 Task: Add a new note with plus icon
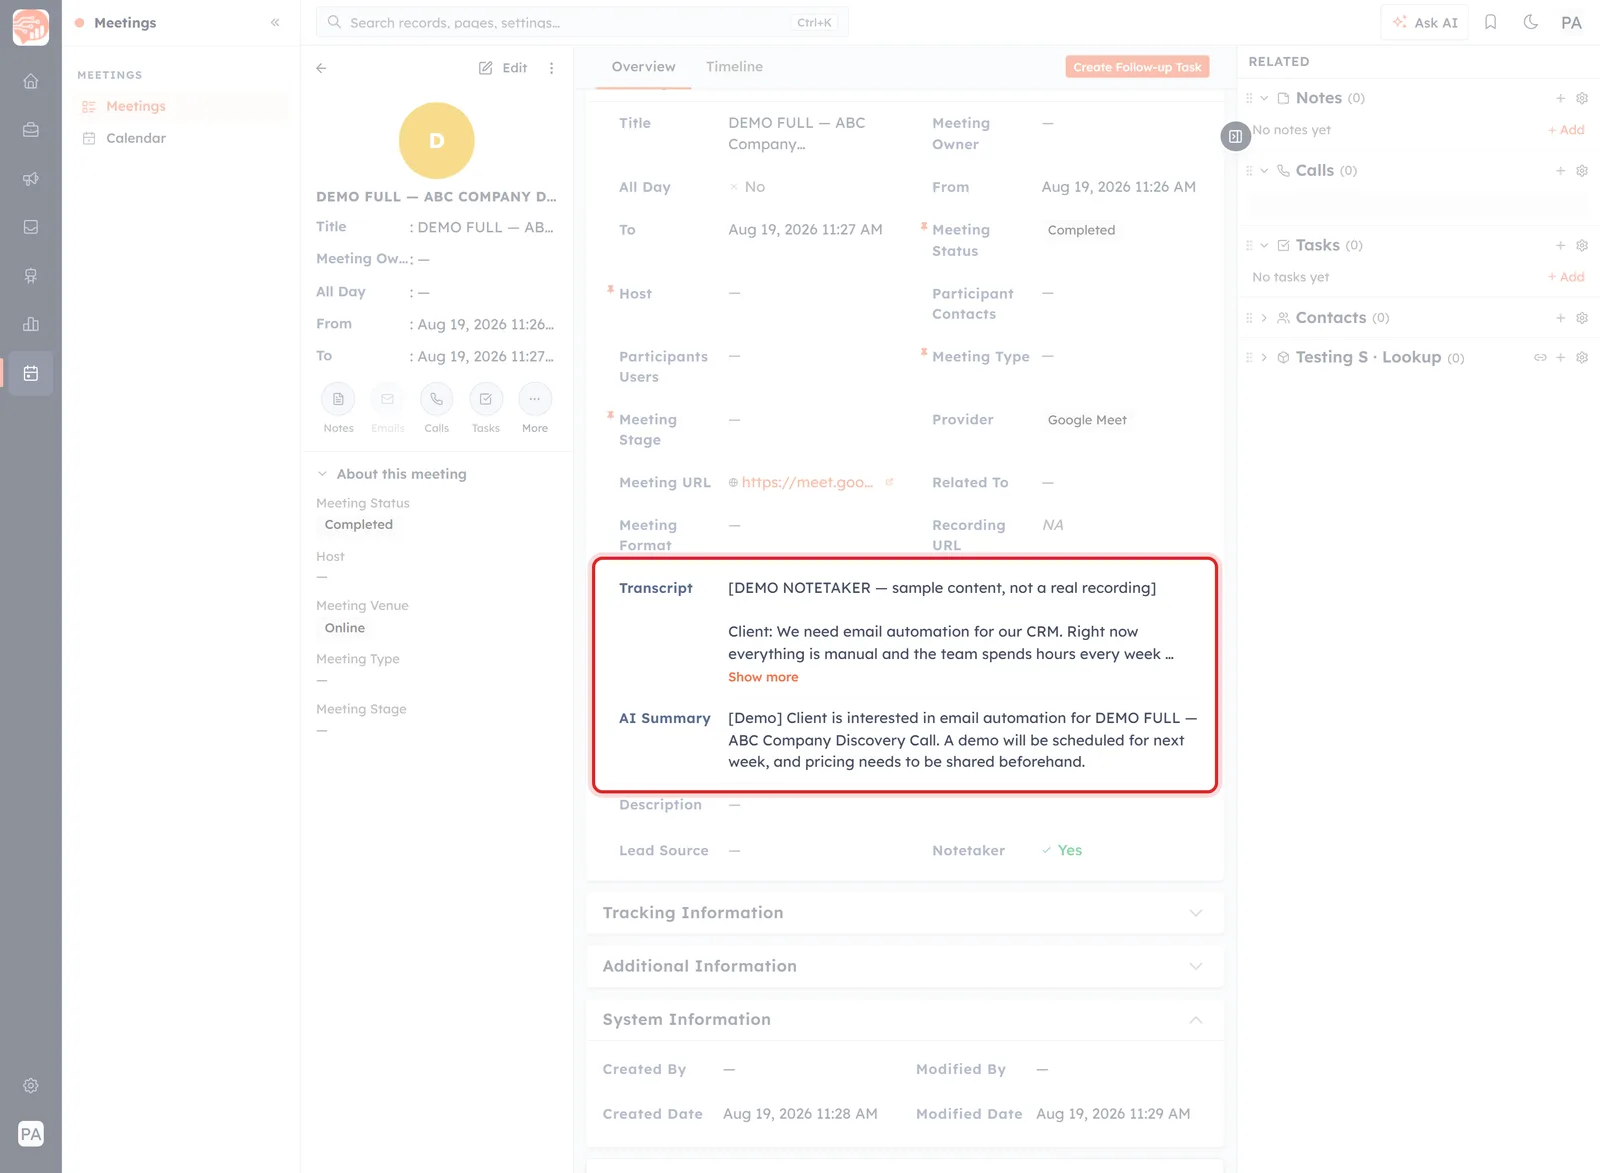[x=1561, y=98]
